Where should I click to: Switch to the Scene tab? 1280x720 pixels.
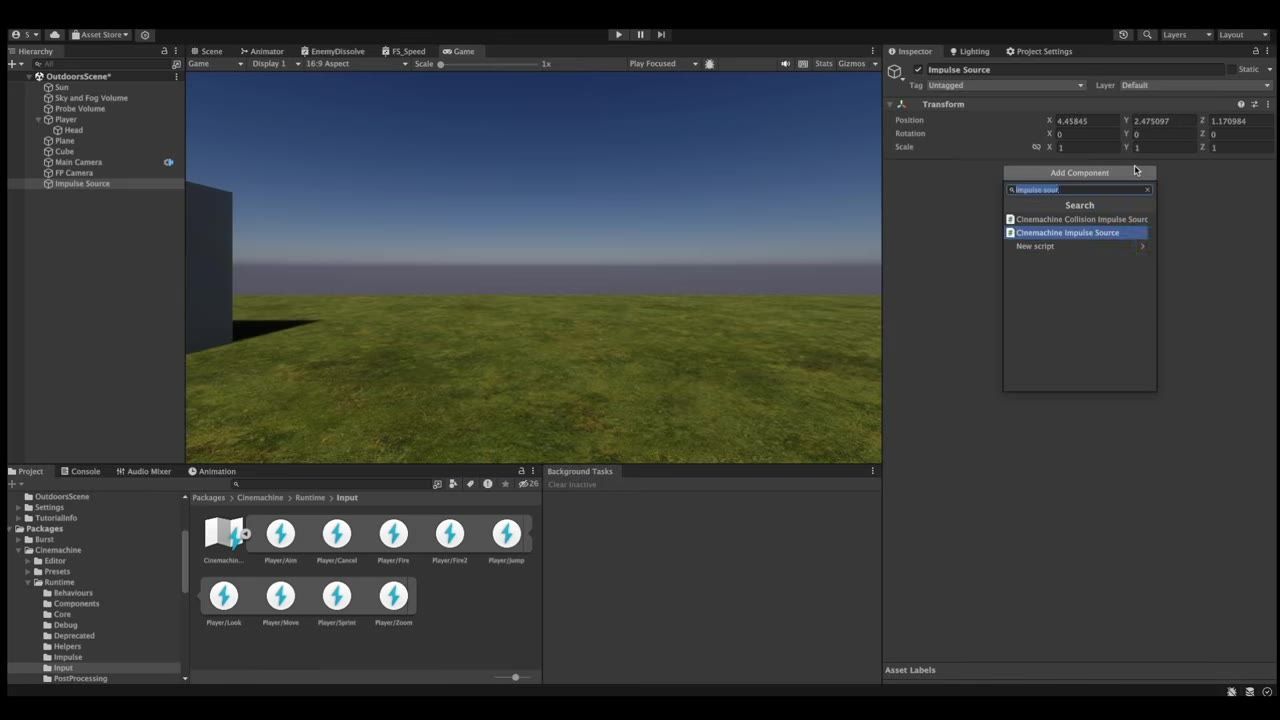point(206,51)
